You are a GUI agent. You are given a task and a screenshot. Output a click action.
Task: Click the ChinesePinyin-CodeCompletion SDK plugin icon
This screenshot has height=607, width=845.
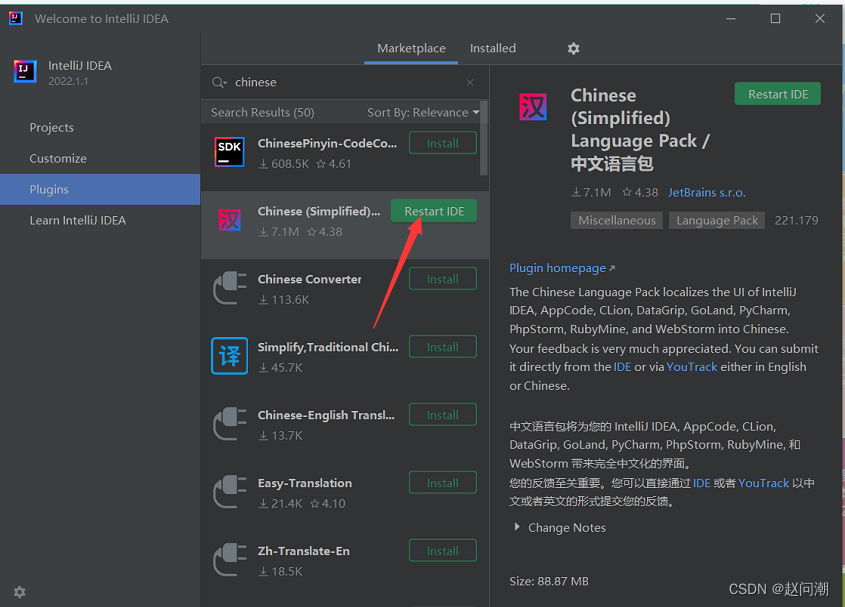(230, 152)
